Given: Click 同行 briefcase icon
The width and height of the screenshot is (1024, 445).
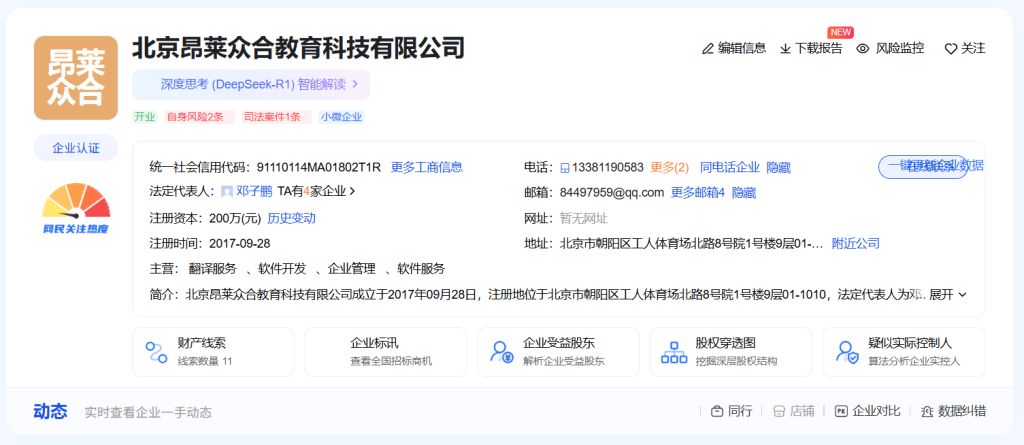Looking at the screenshot, I should [x=717, y=412].
